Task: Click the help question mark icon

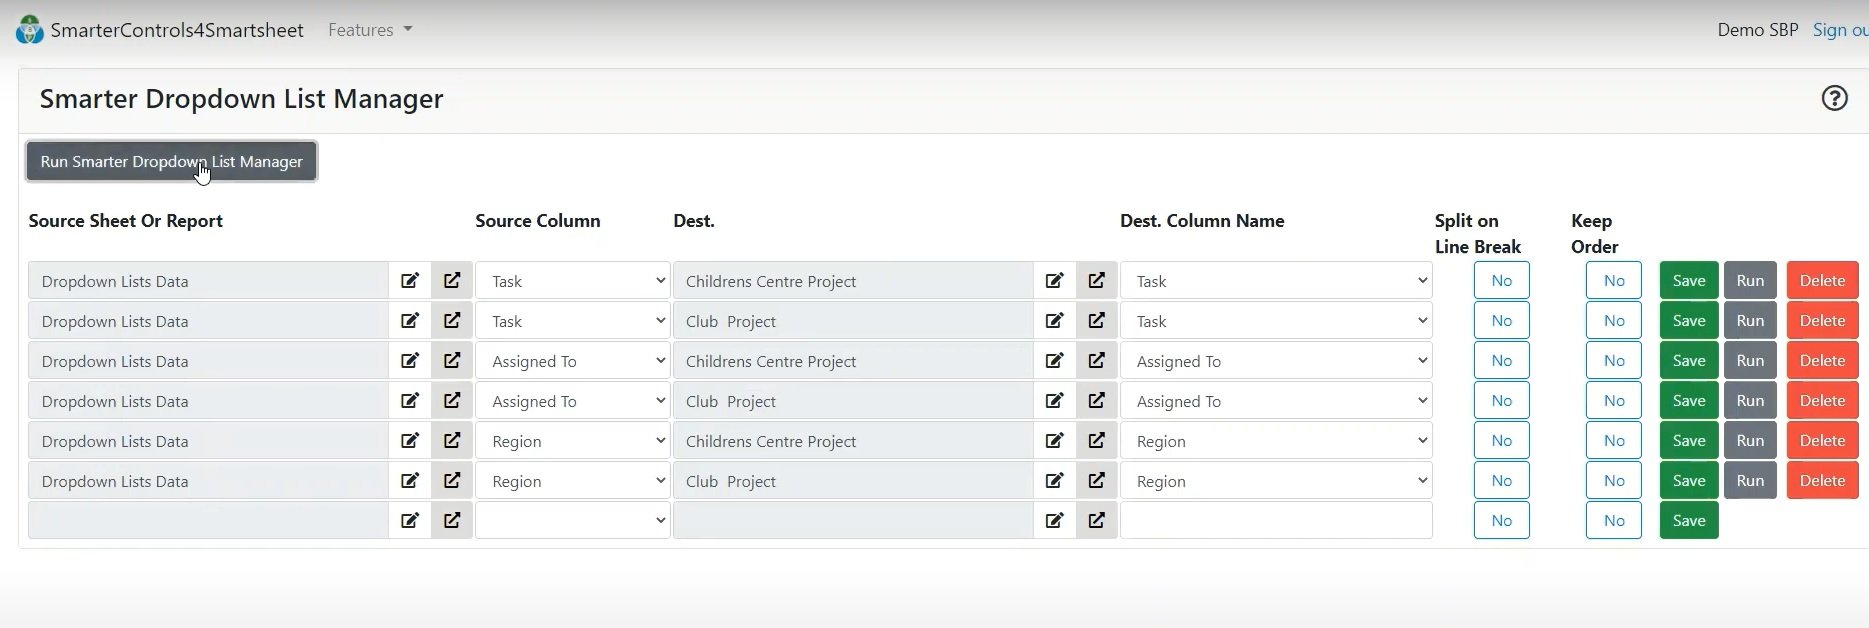Action: point(1834,98)
